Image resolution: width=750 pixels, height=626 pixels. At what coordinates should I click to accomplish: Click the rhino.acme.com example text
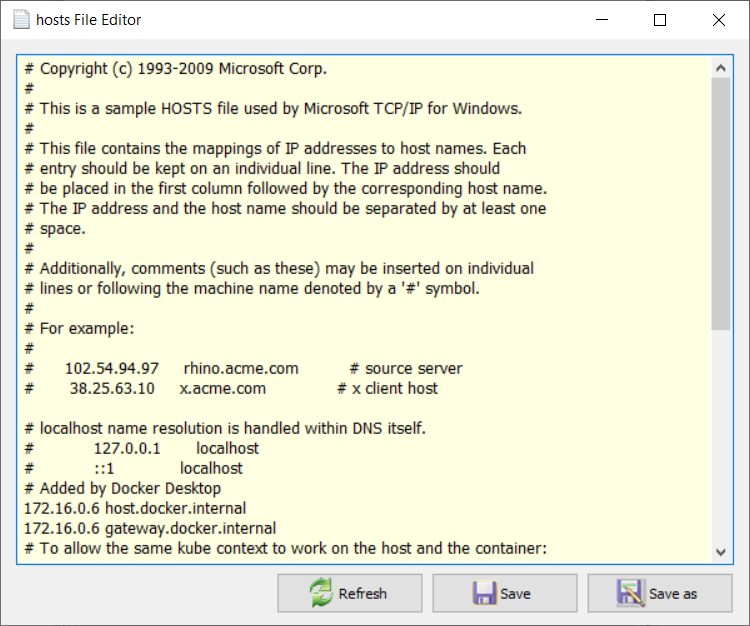coord(239,368)
